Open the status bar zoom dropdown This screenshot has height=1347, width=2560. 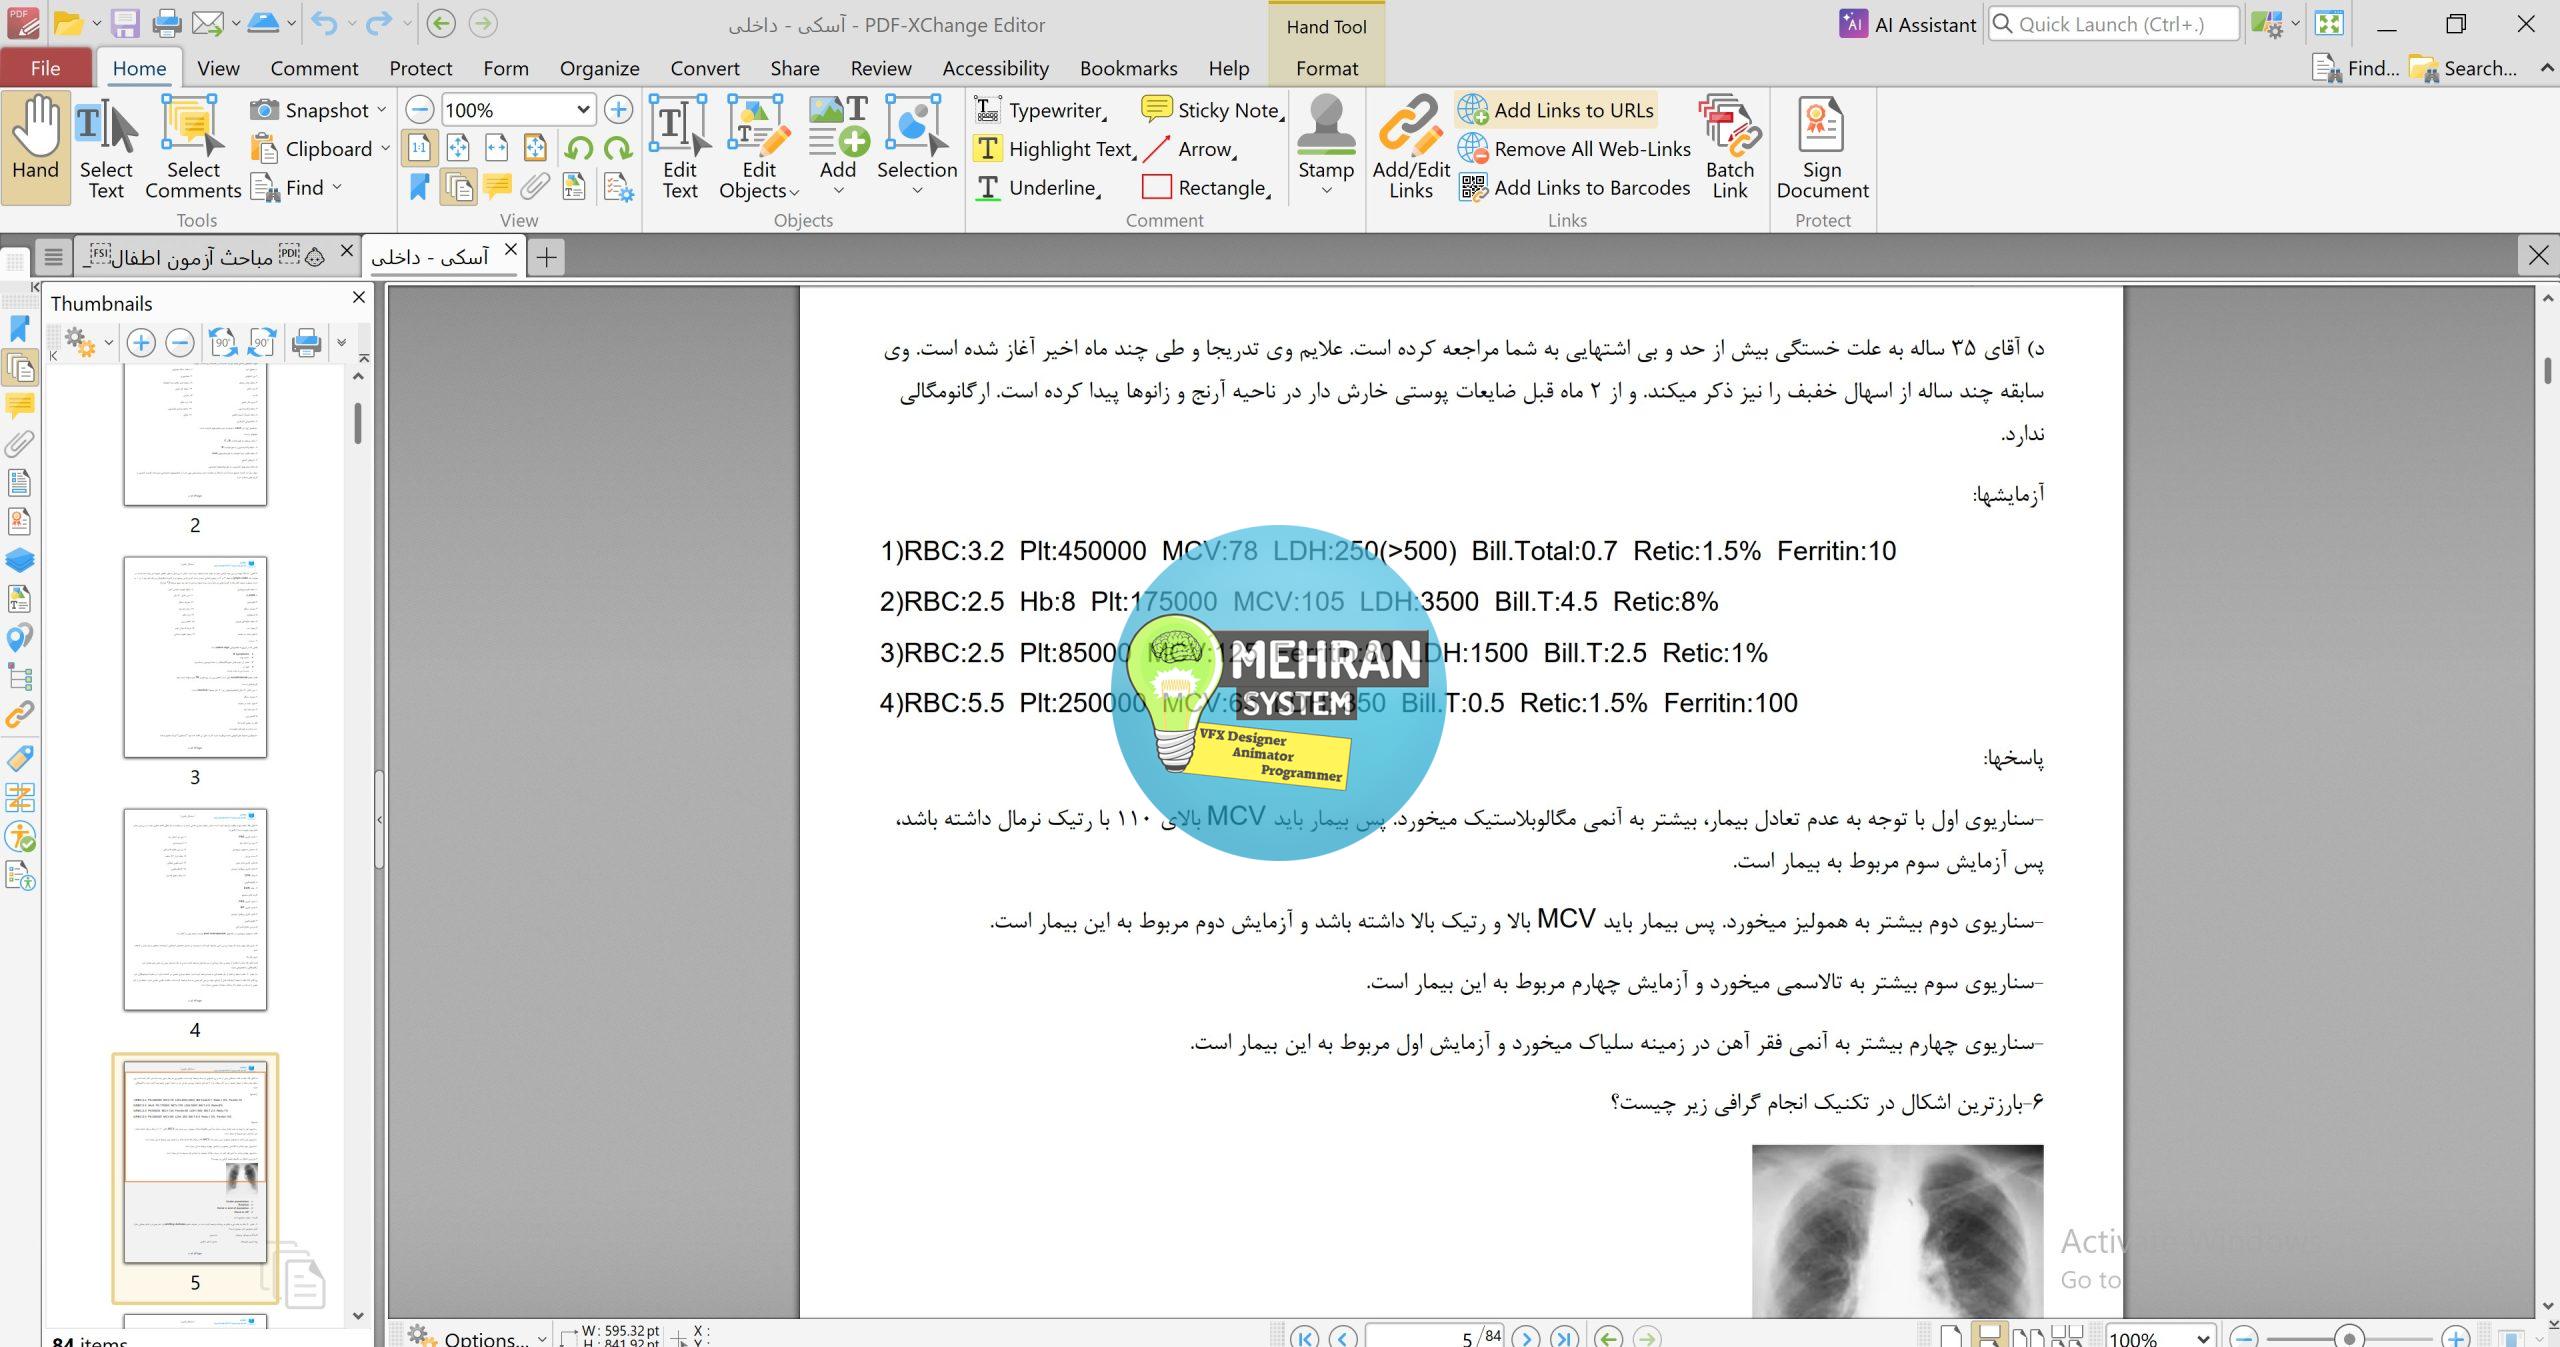point(2203,1338)
